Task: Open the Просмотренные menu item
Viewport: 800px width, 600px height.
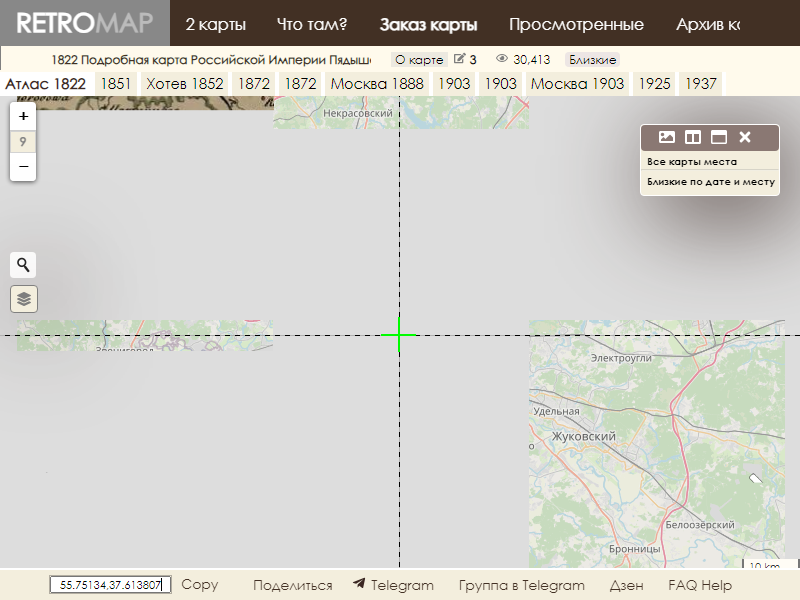Action: (576, 24)
